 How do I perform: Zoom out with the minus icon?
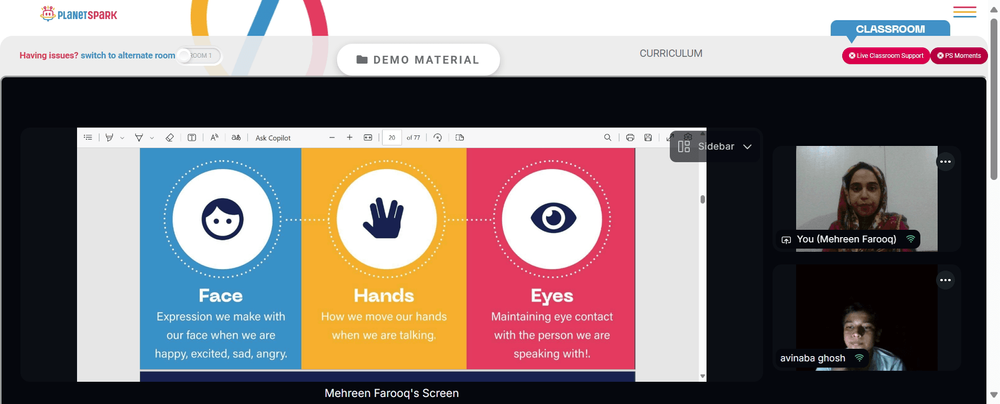tap(332, 137)
